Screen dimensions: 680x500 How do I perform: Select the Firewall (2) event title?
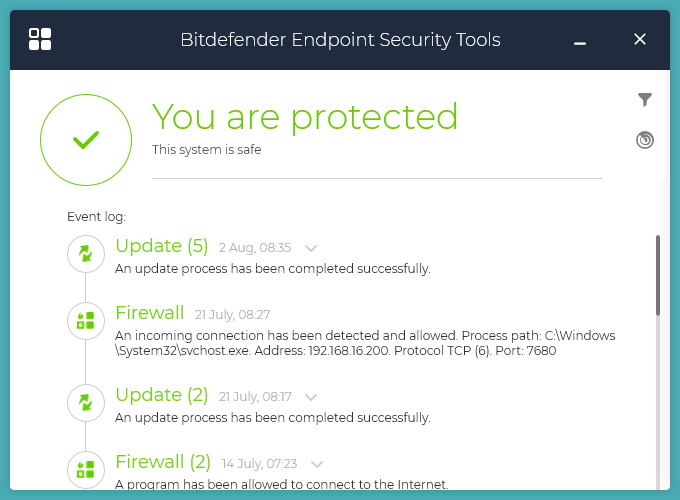tap(163, 462)
